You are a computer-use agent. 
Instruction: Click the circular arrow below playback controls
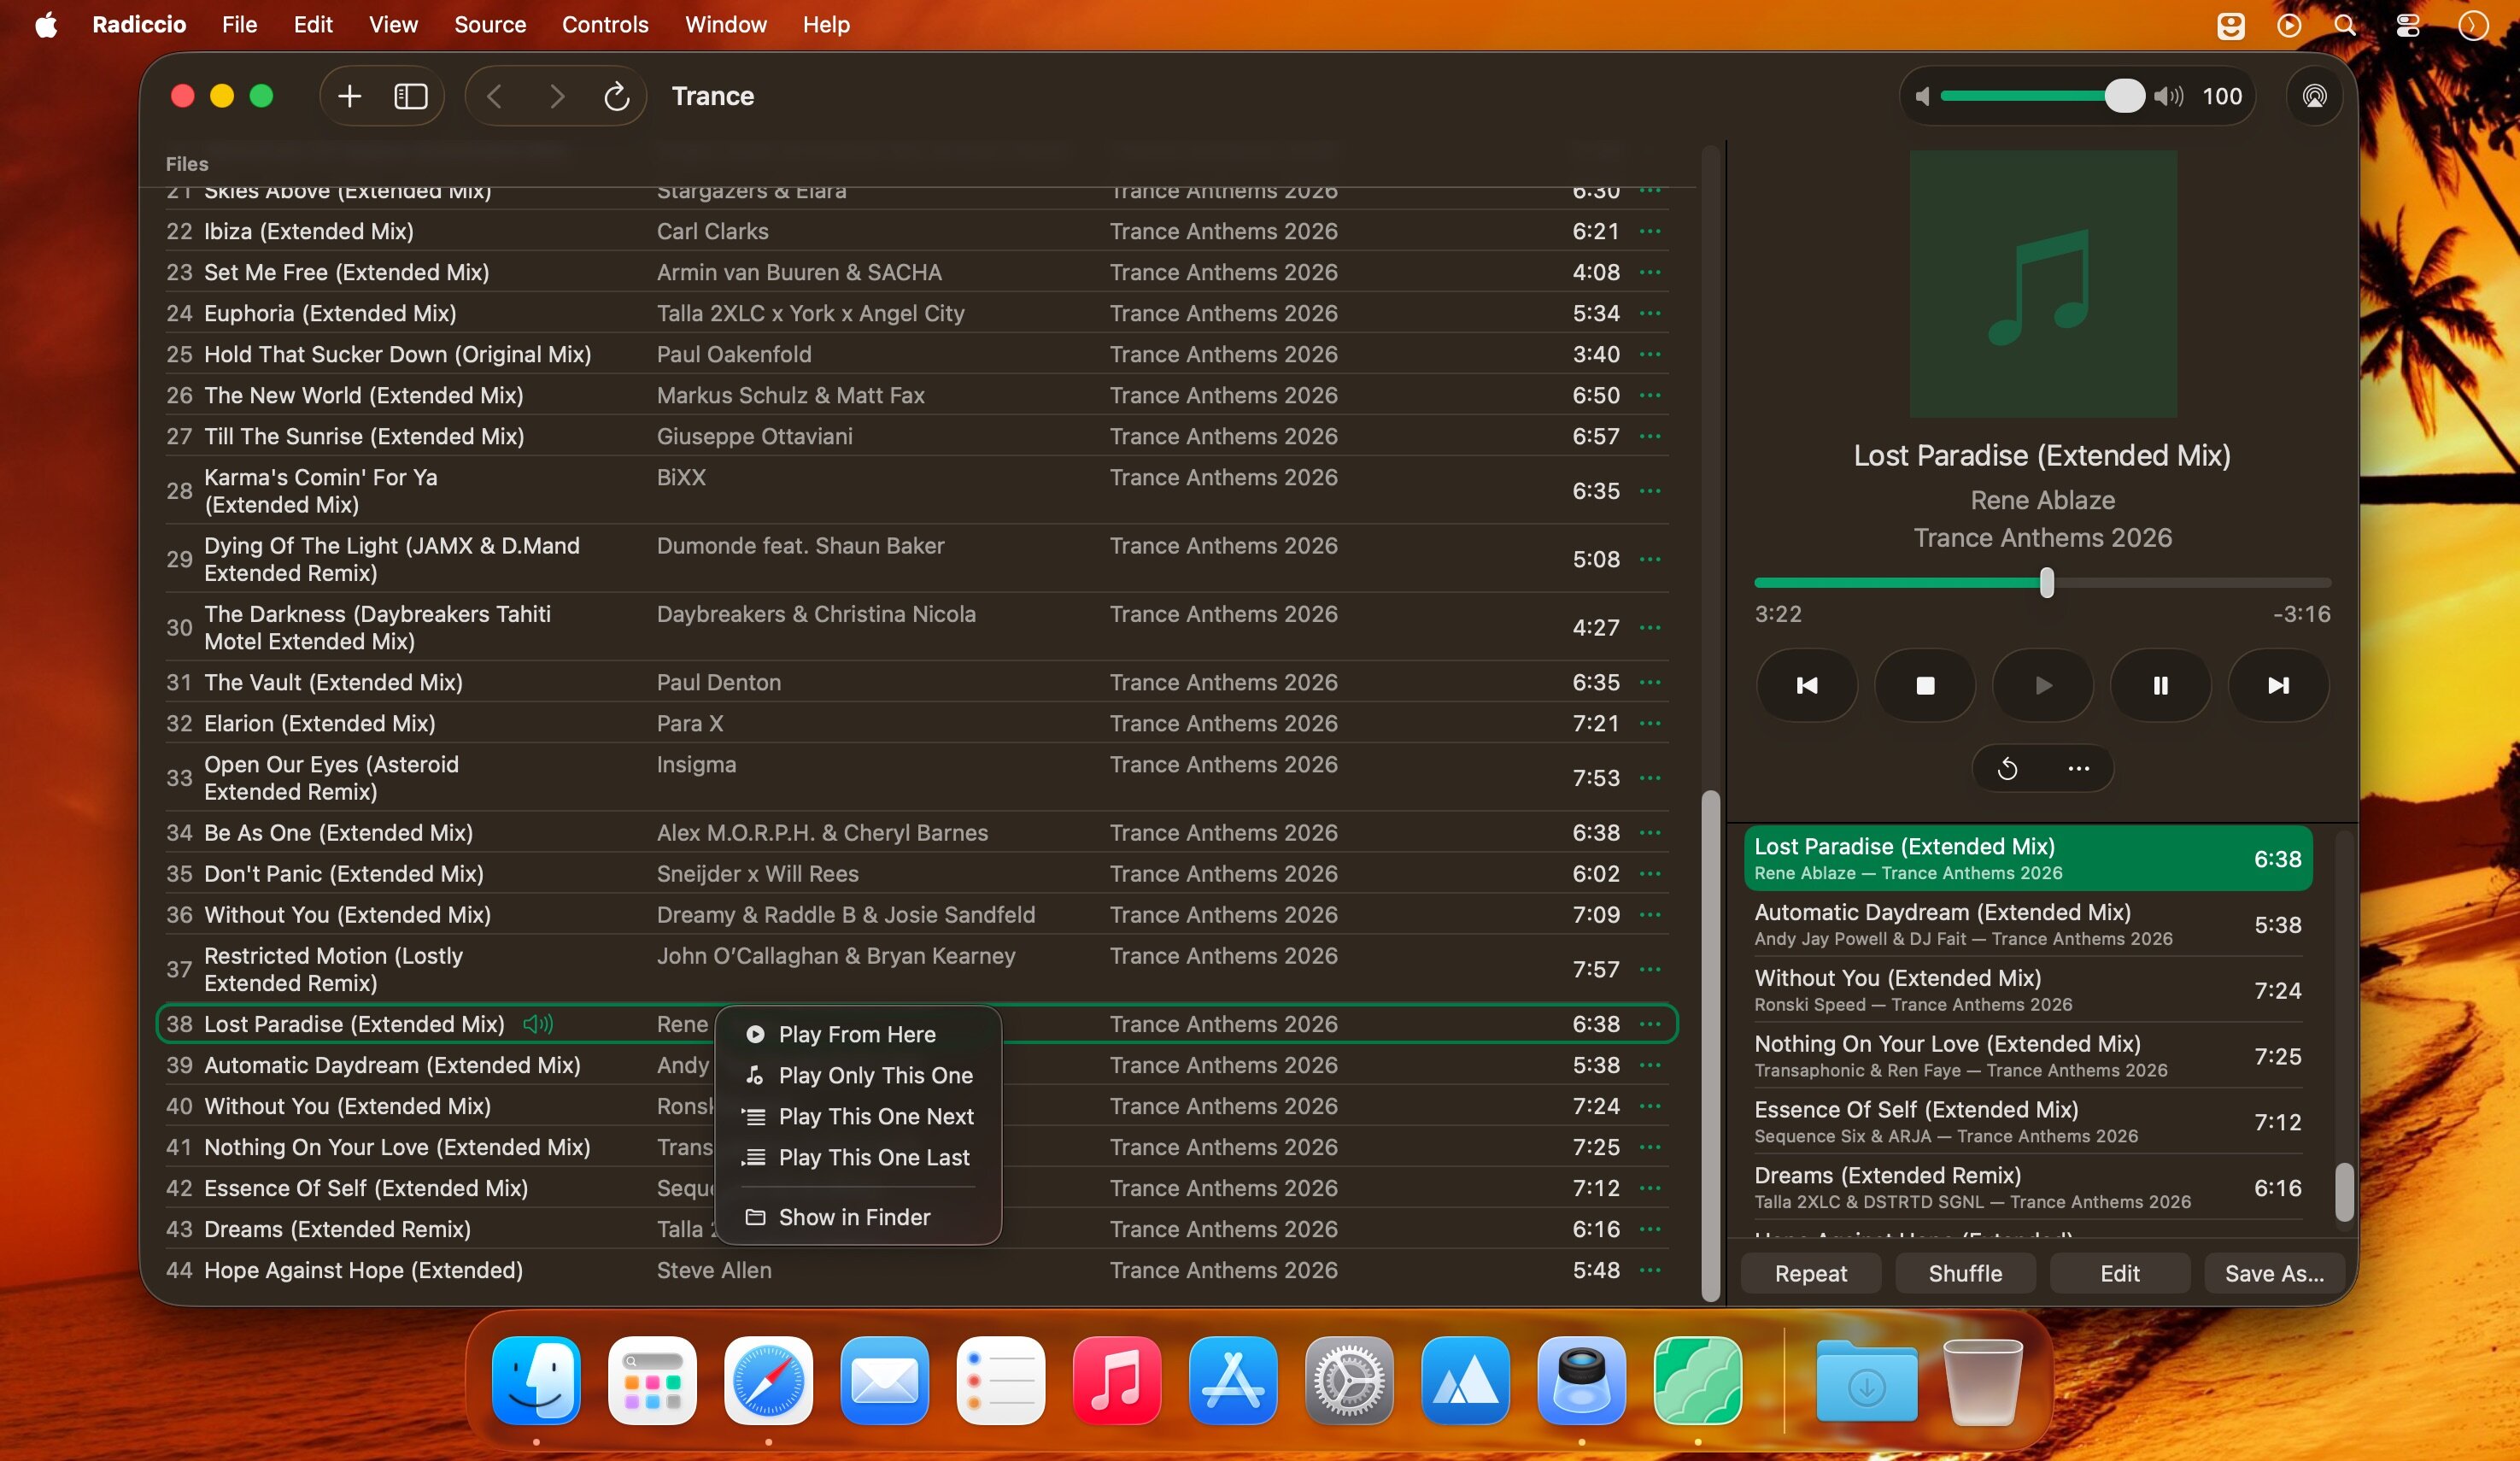2007,768
